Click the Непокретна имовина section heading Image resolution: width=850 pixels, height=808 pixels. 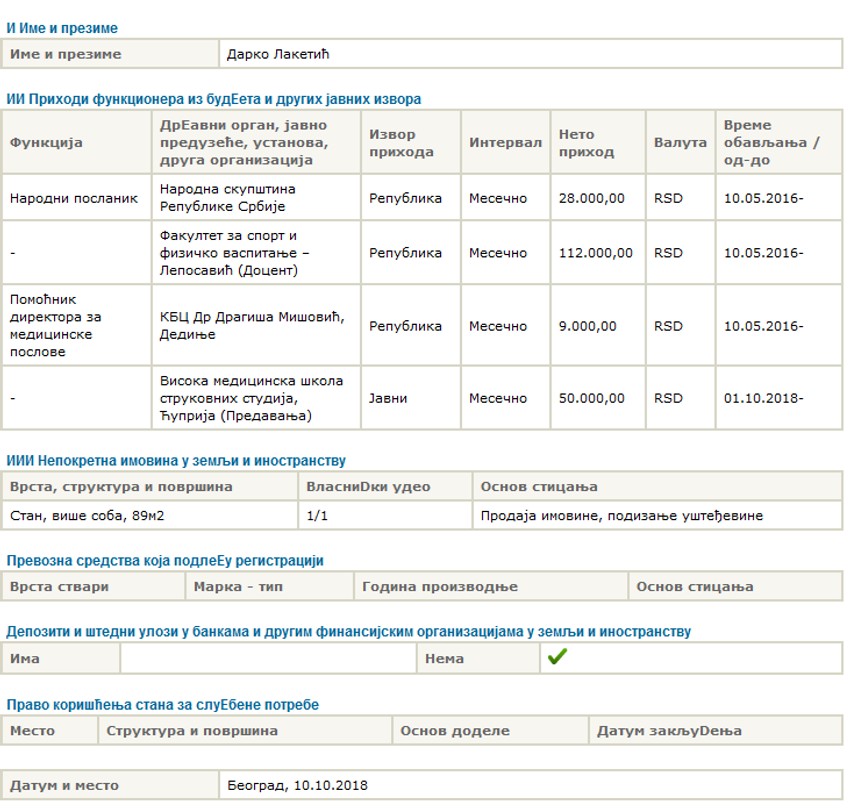click(176, 461)
